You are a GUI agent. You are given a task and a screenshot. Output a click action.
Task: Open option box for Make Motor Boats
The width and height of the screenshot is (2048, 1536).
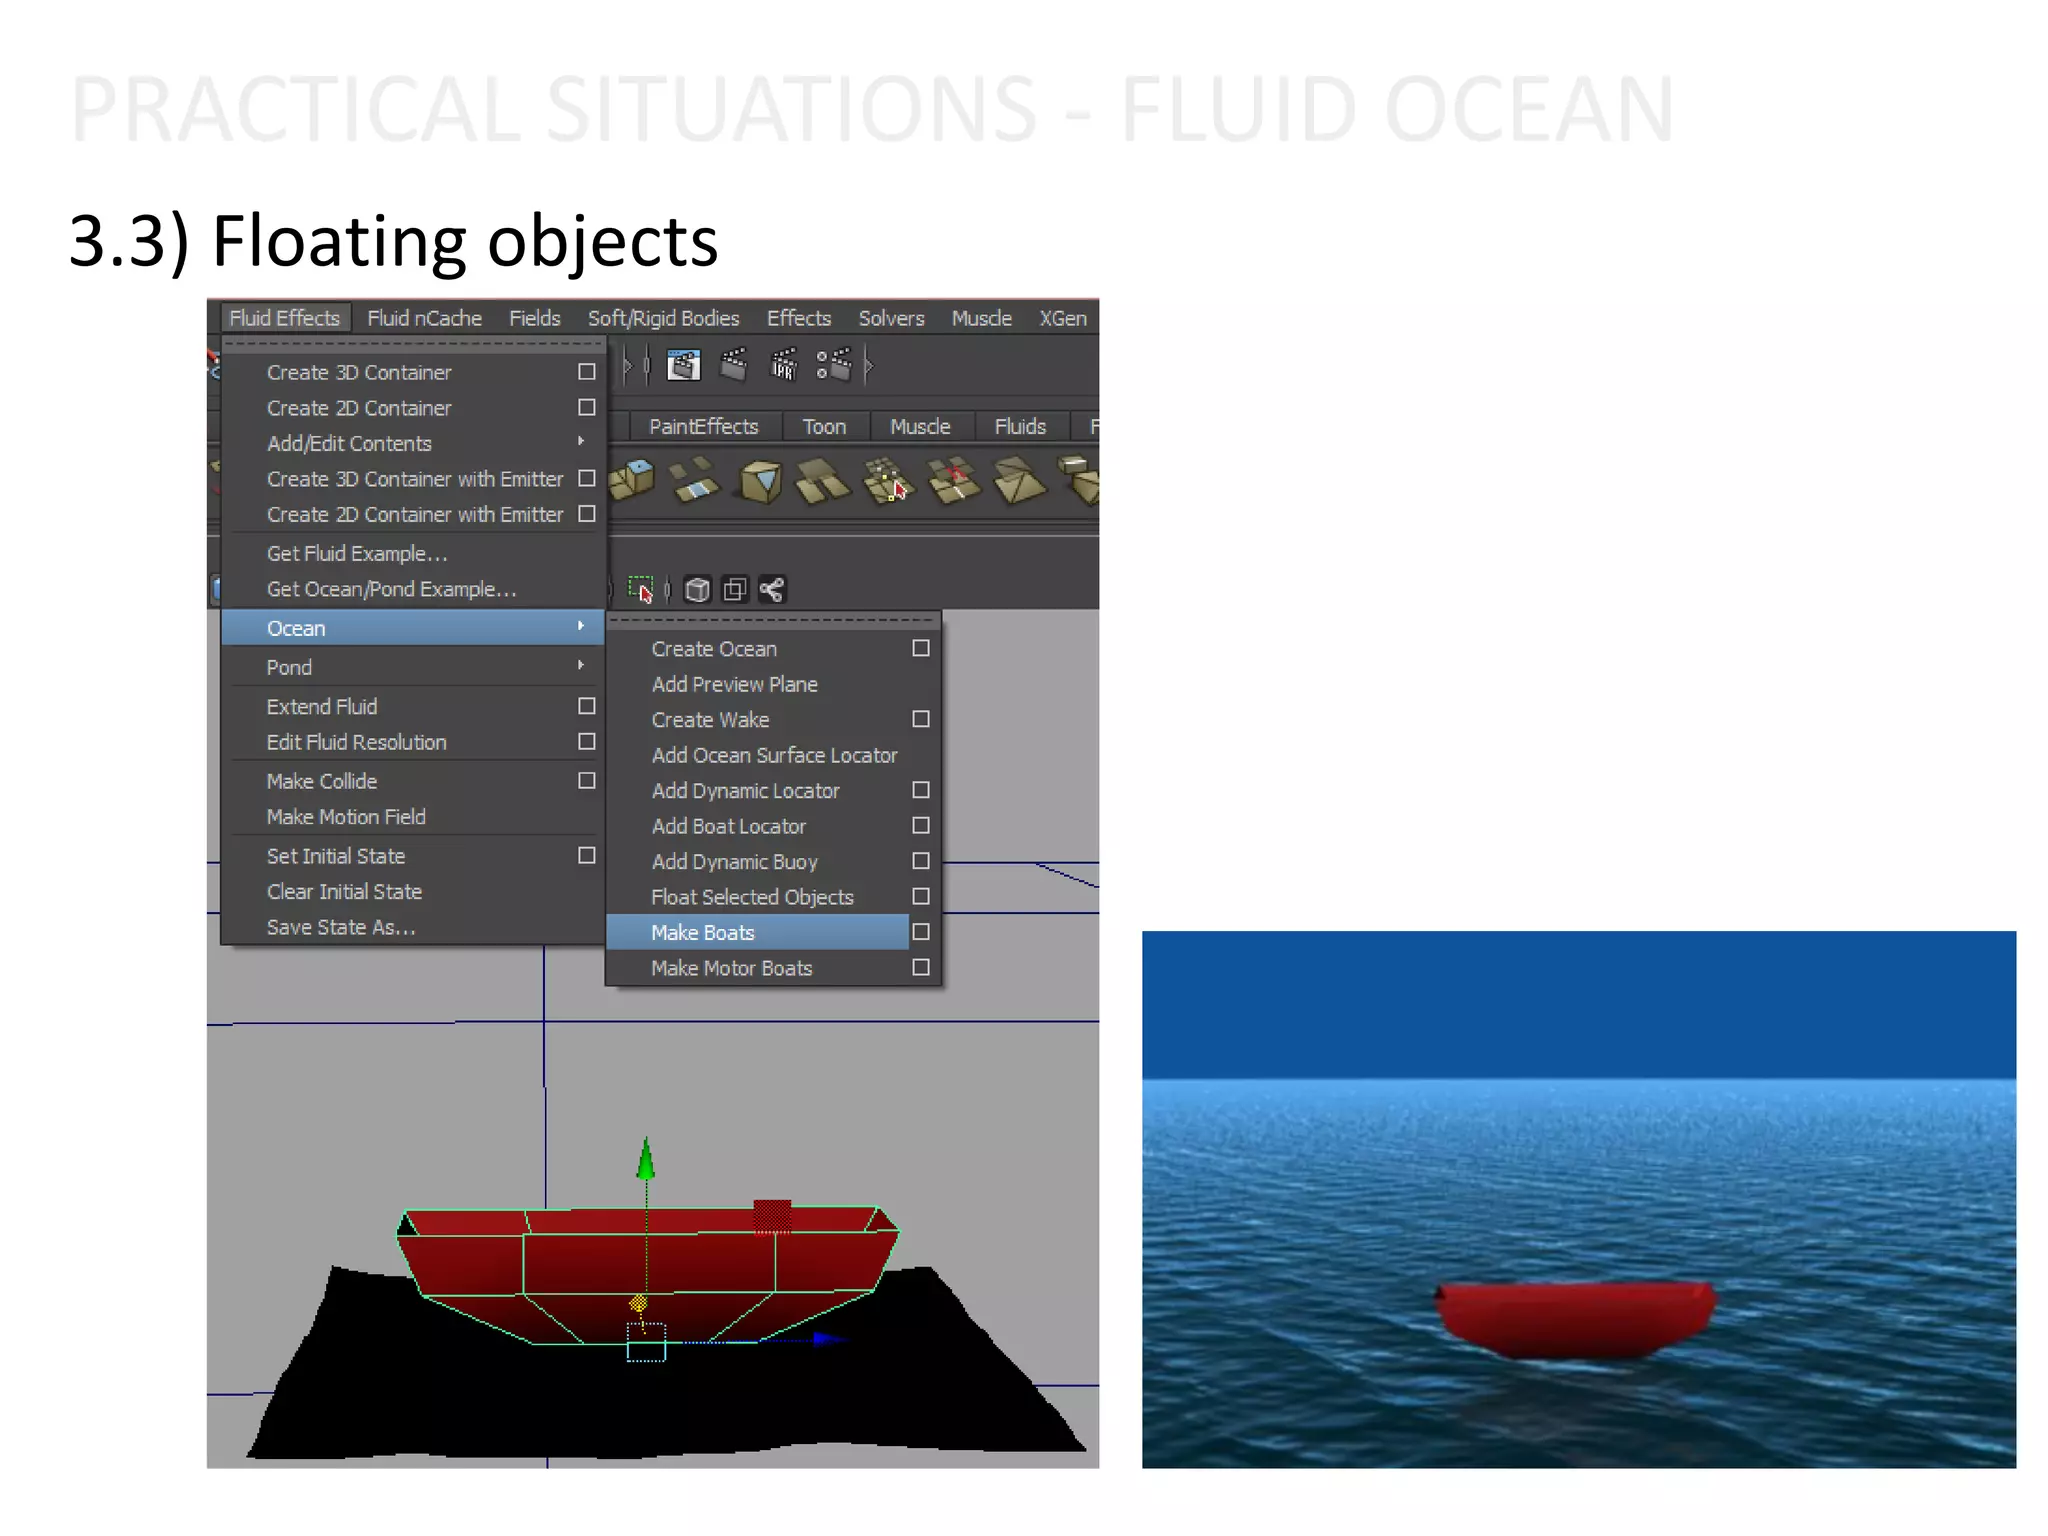click(x=921, y=968)
